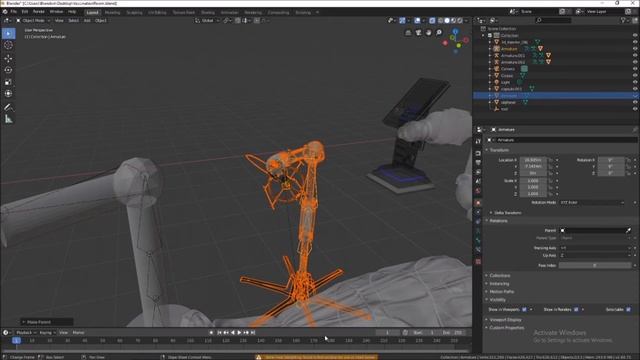This screenshot has height=360, width=640.
Task: Hide the Camera object in outliner
Action: point(635,69)
